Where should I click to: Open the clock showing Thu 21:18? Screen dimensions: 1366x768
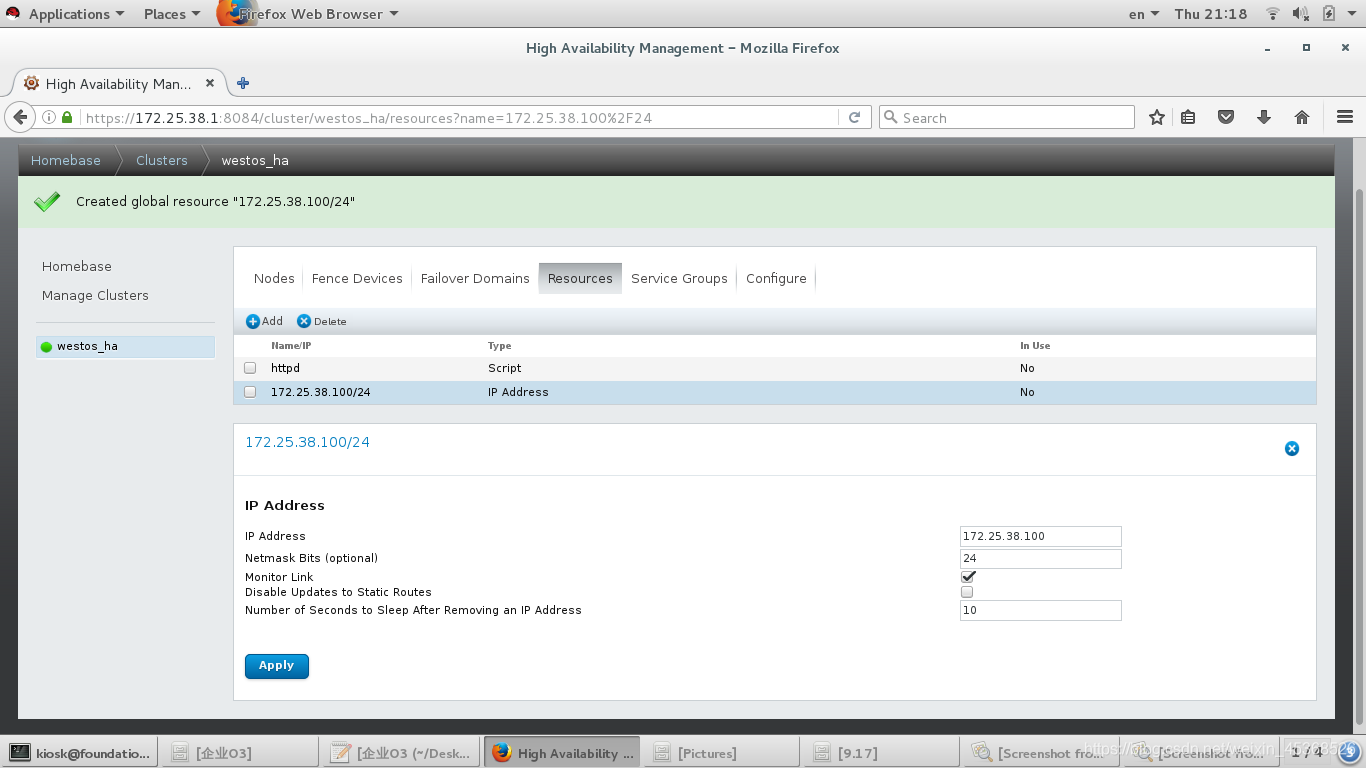click(x=1211, y=14)
